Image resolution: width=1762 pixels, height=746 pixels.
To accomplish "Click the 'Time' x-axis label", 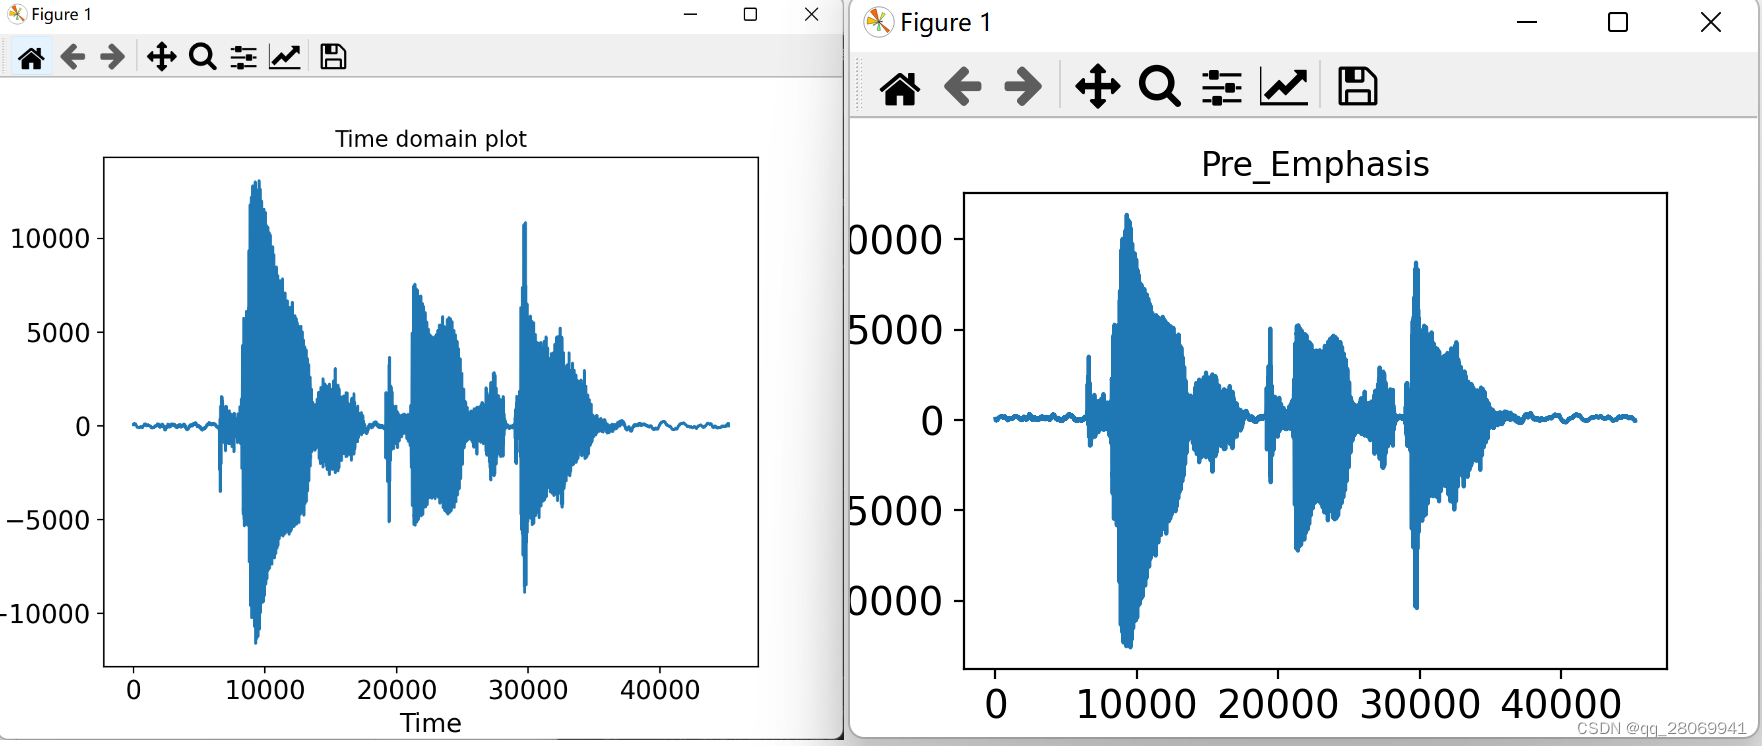I will coord(430,723).
